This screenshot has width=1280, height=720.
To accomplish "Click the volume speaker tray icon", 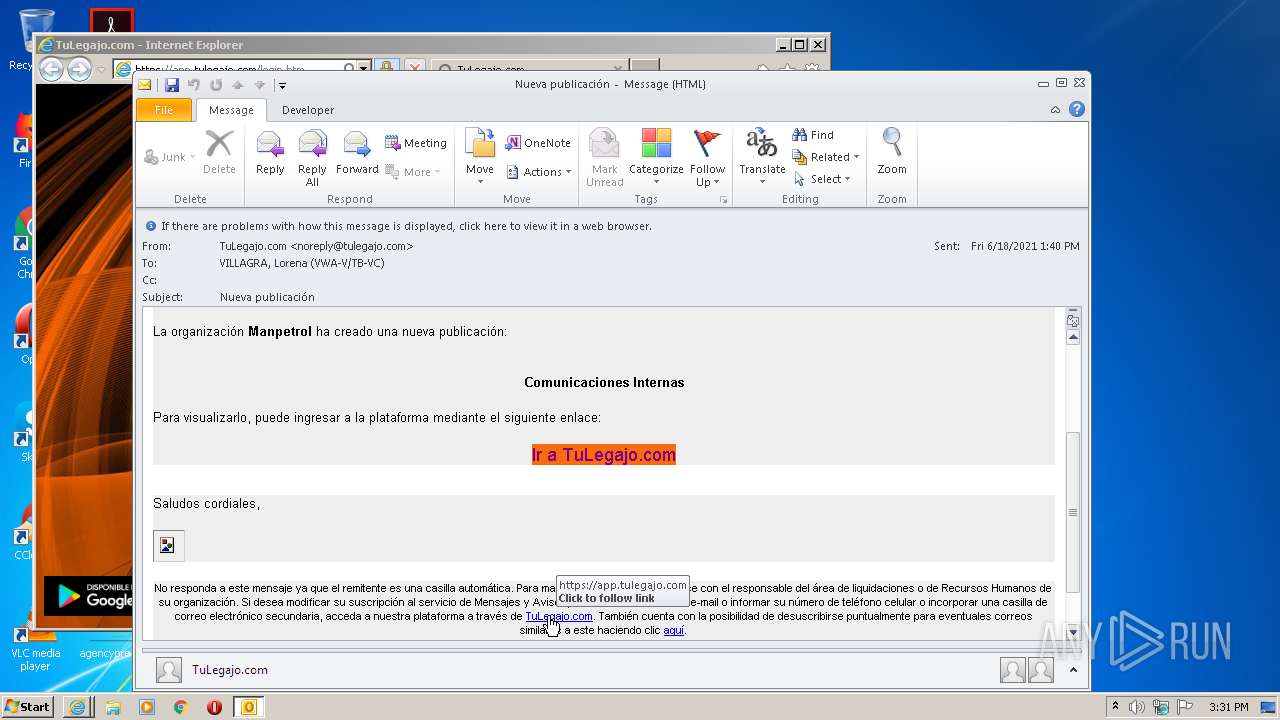I will [x=1137, y=707].
